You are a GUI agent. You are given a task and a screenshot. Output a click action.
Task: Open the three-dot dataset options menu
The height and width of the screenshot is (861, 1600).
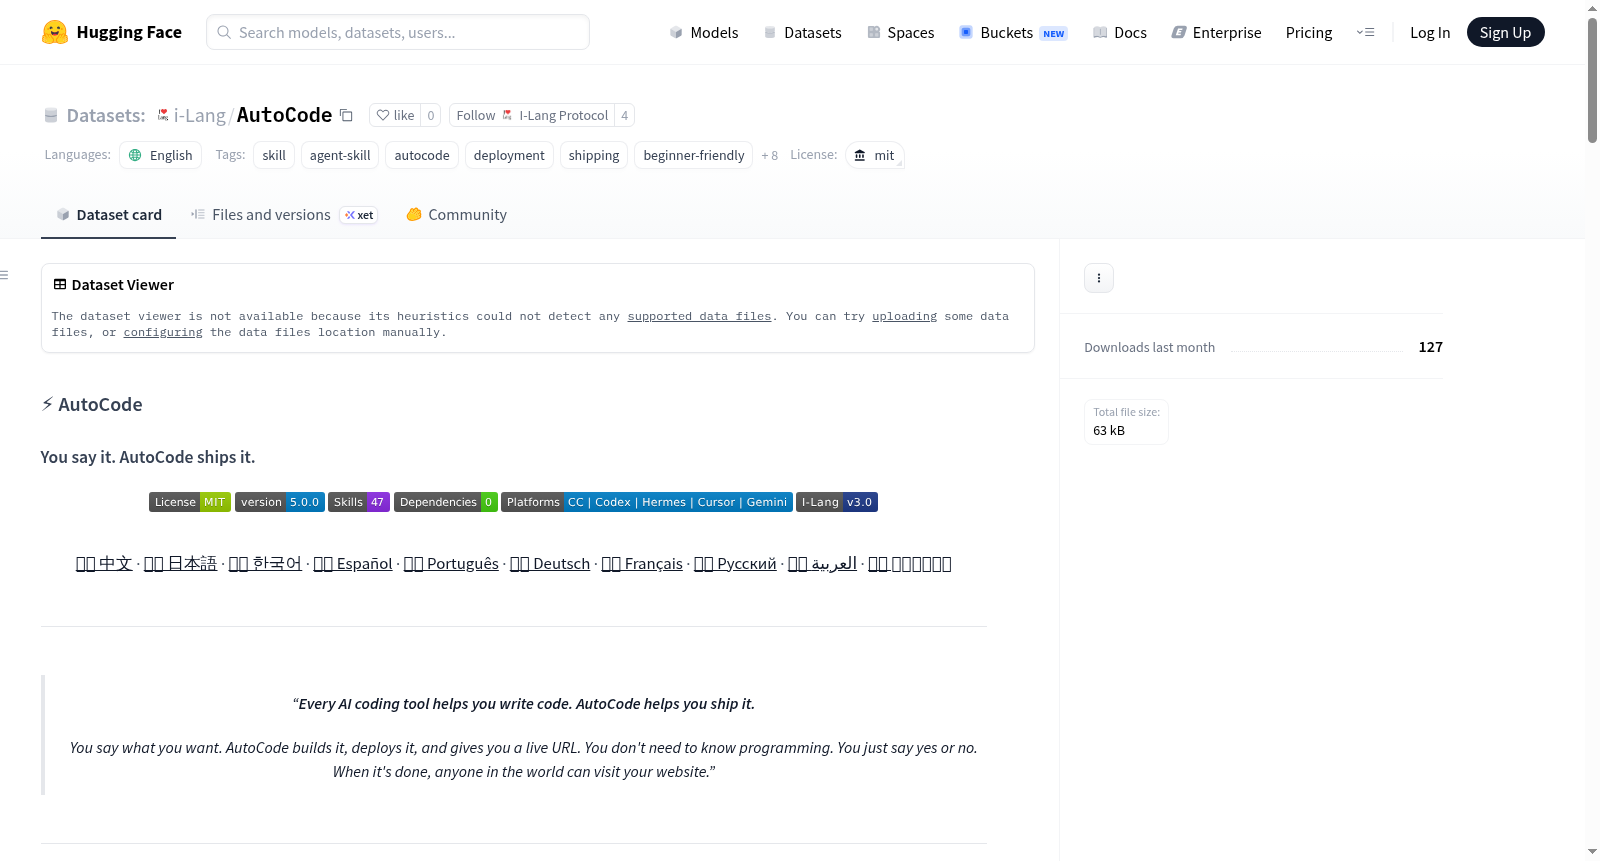click(x=1099, y=278)
